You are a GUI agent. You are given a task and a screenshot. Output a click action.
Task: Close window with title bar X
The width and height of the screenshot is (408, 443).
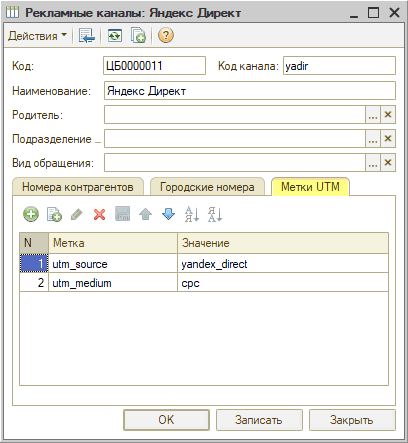[x=394, y=13]
